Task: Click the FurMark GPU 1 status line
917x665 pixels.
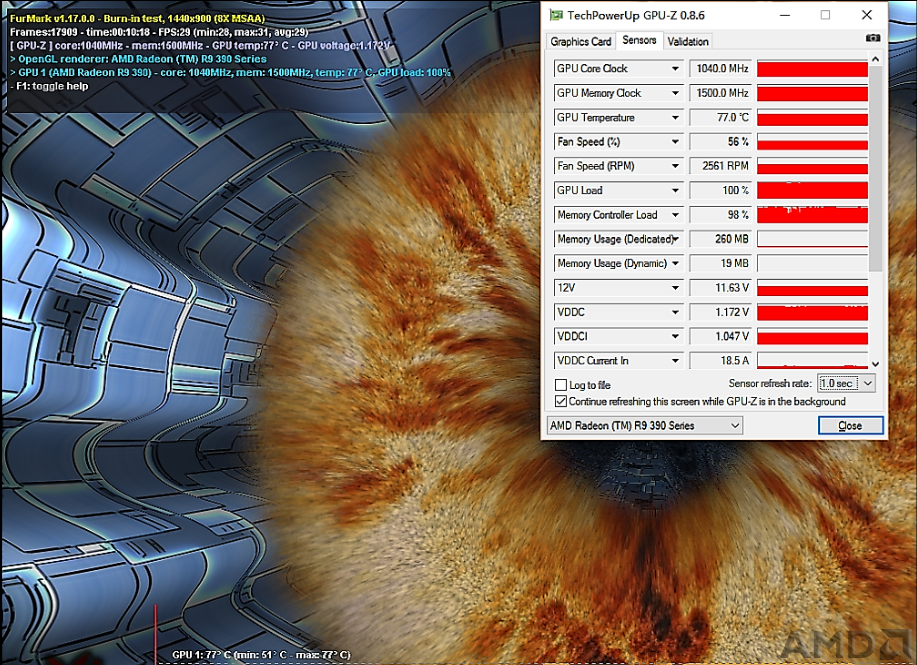Action: coord(230,73)
